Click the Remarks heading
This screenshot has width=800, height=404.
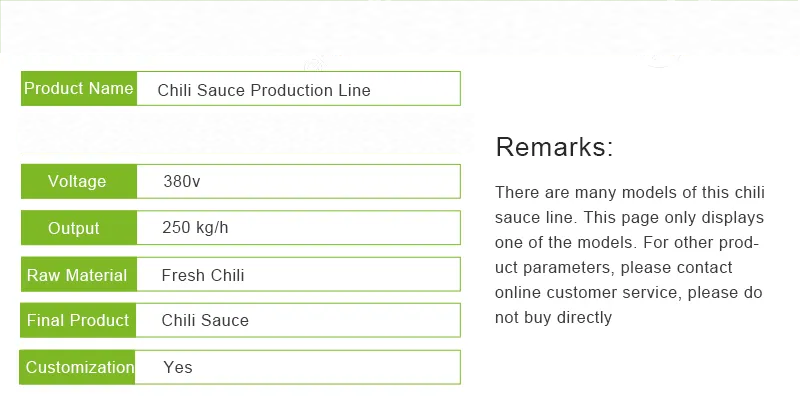554,148
